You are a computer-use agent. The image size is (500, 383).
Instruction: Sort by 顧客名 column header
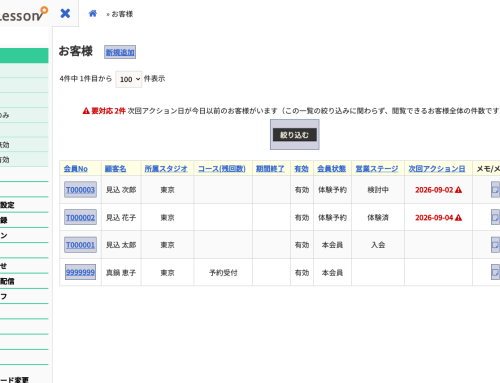tap(115, 169)
